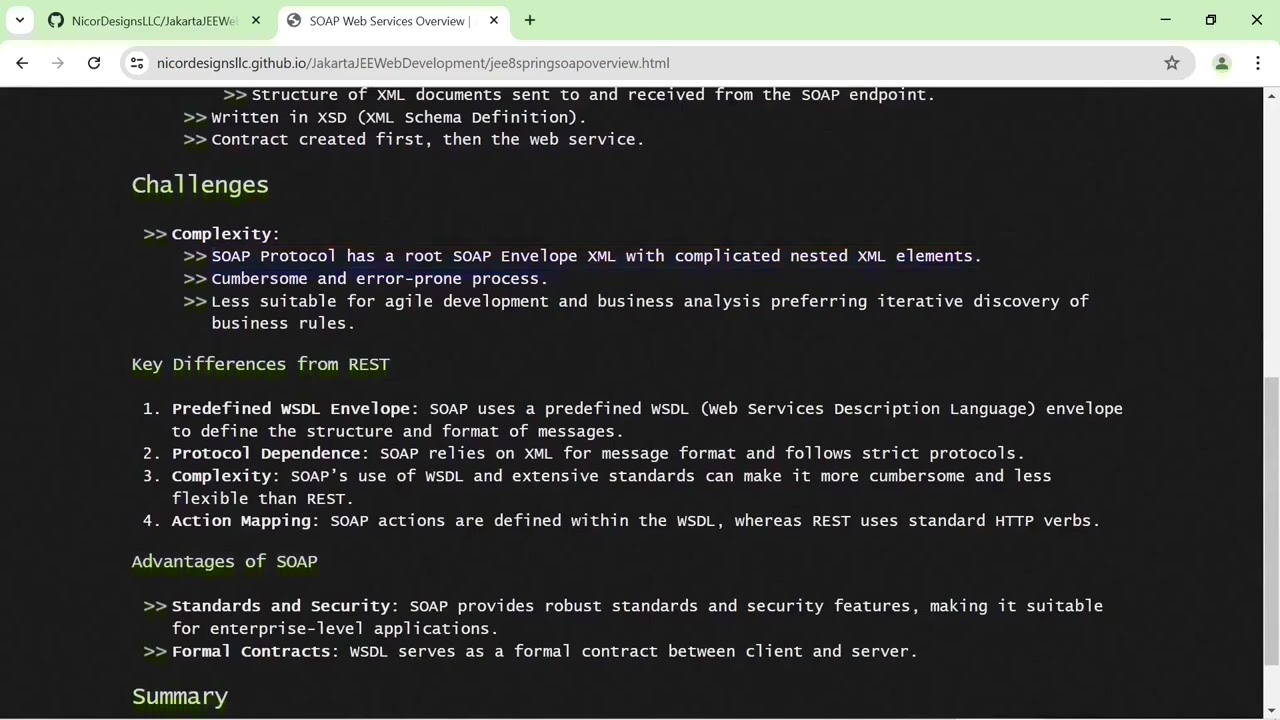
Task: View site information icon in address bar
Action: [137, 63]
